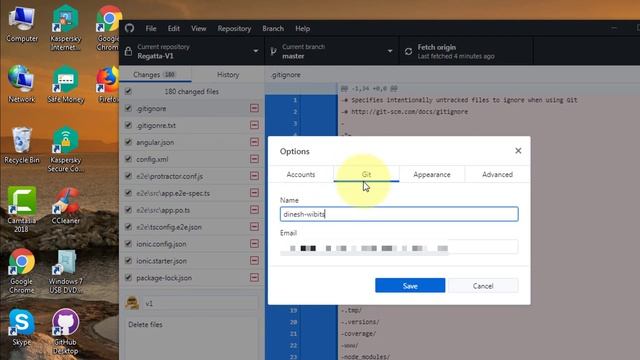The width and height of the screenshot is (640, 360).
Task: Open the Repository menu
Action: pyautogui.click(x=234, y=29)
